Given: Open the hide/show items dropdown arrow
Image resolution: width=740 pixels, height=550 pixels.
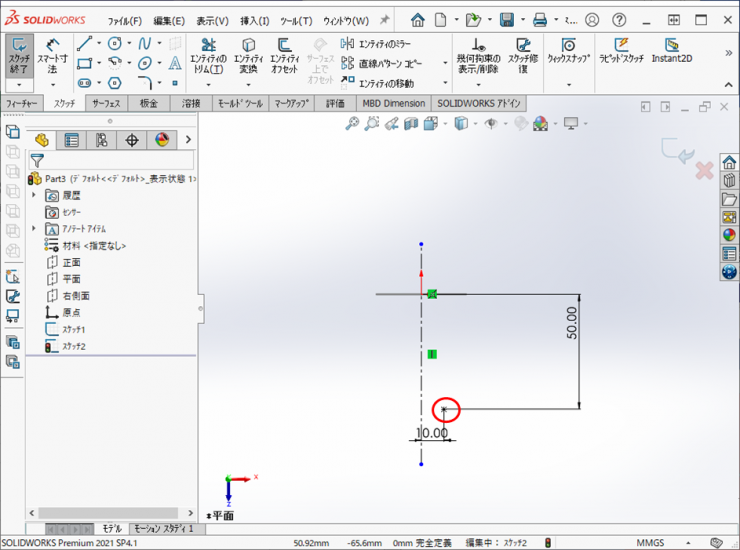Looking at the screenshot, I should (x=505, y=123).
